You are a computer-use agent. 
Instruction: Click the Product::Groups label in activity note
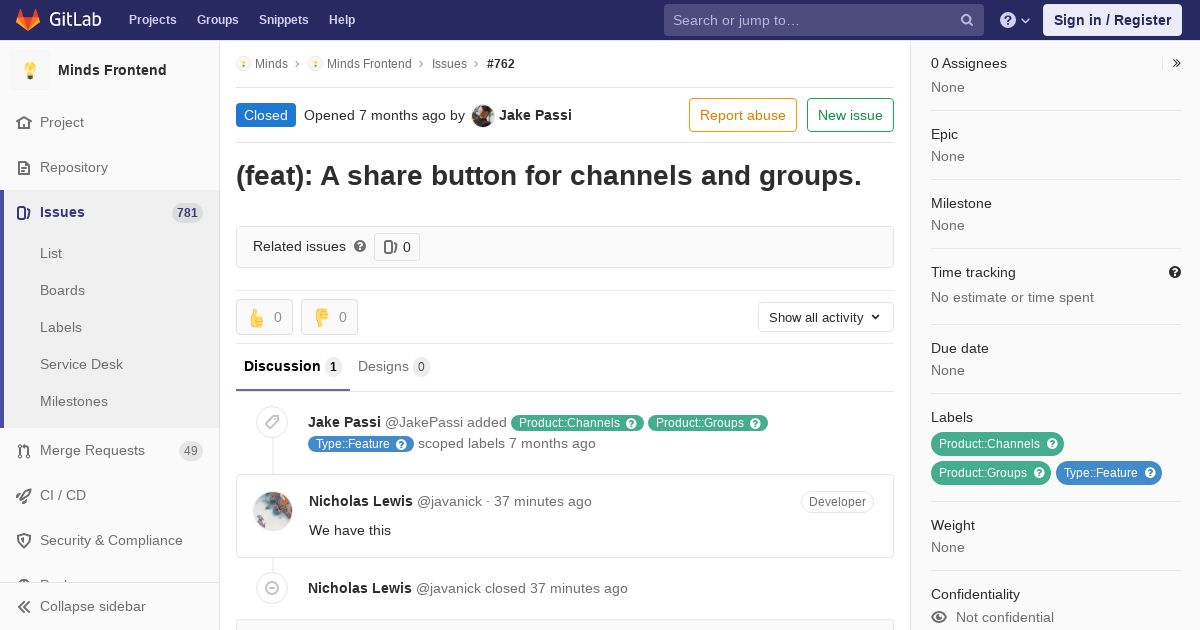708,423
